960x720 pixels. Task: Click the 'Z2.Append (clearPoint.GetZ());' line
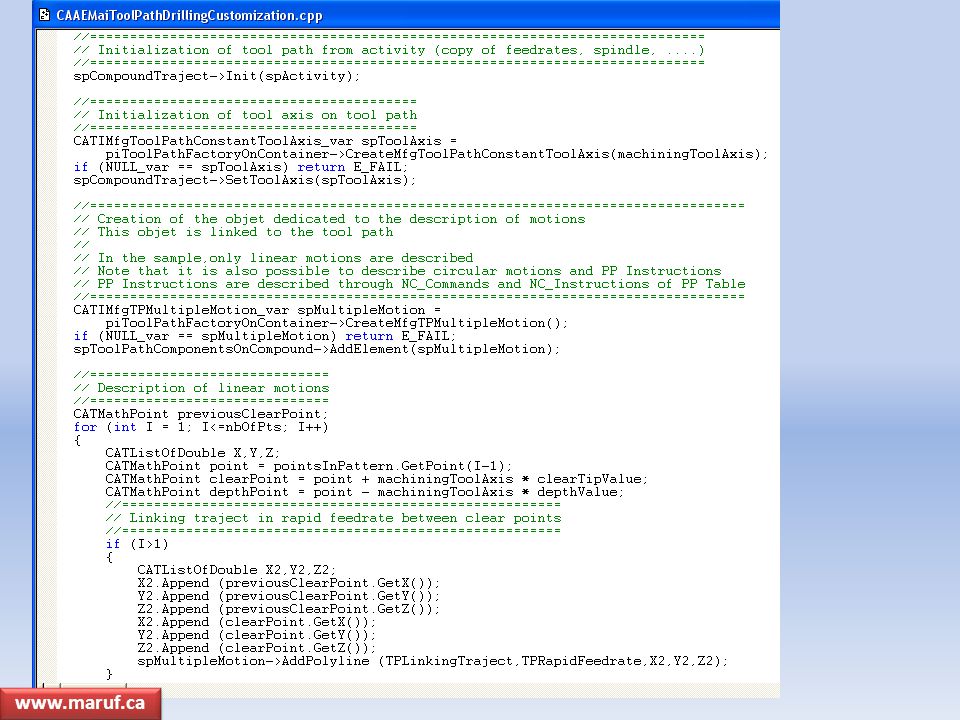click(257, 648)
